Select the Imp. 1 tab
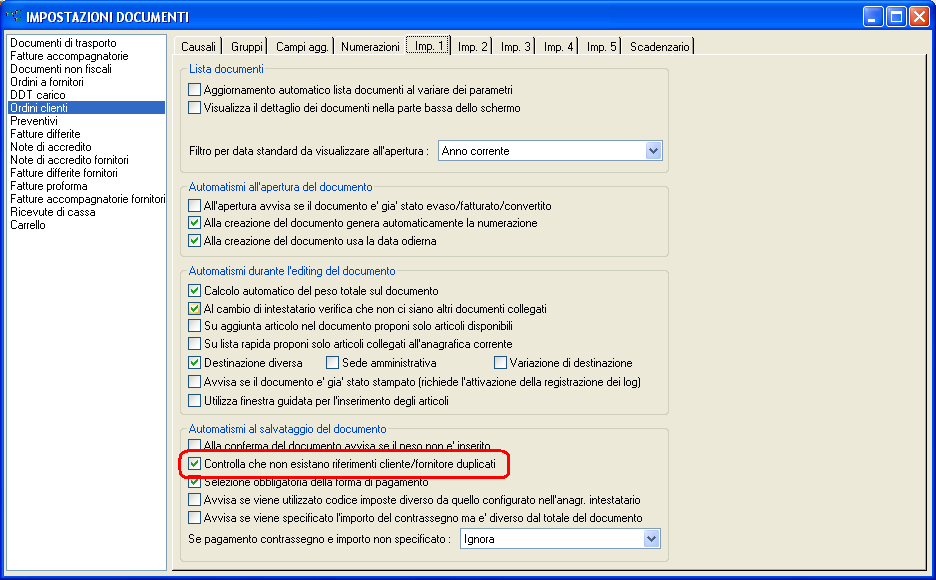936x580 pixels. pos(428,45)
